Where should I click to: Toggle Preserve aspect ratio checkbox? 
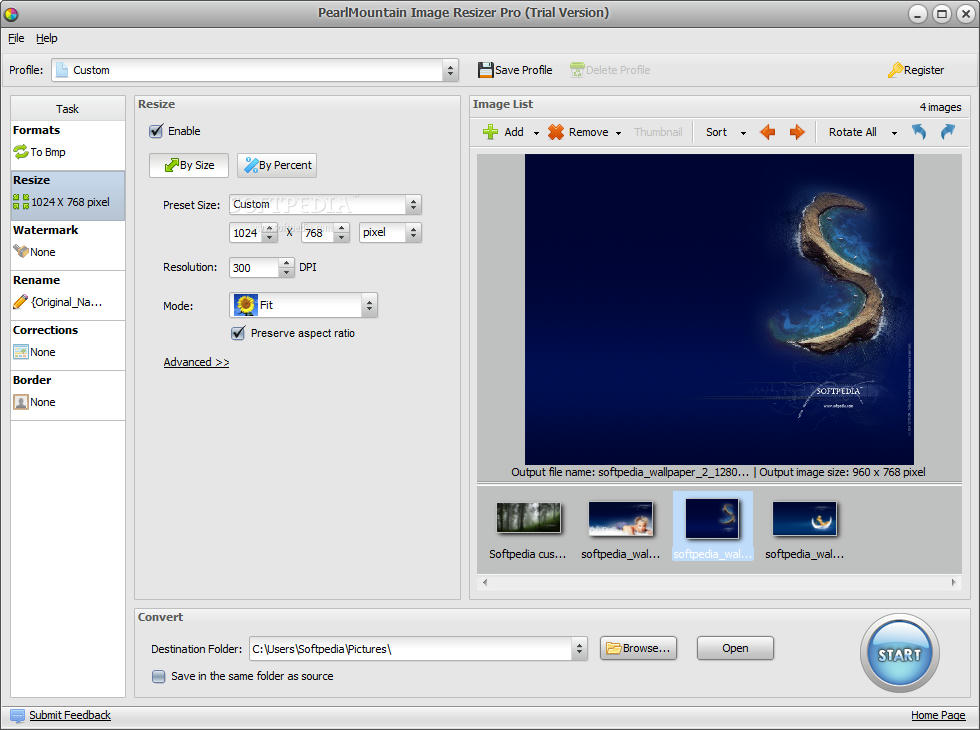tap(238, 333)
